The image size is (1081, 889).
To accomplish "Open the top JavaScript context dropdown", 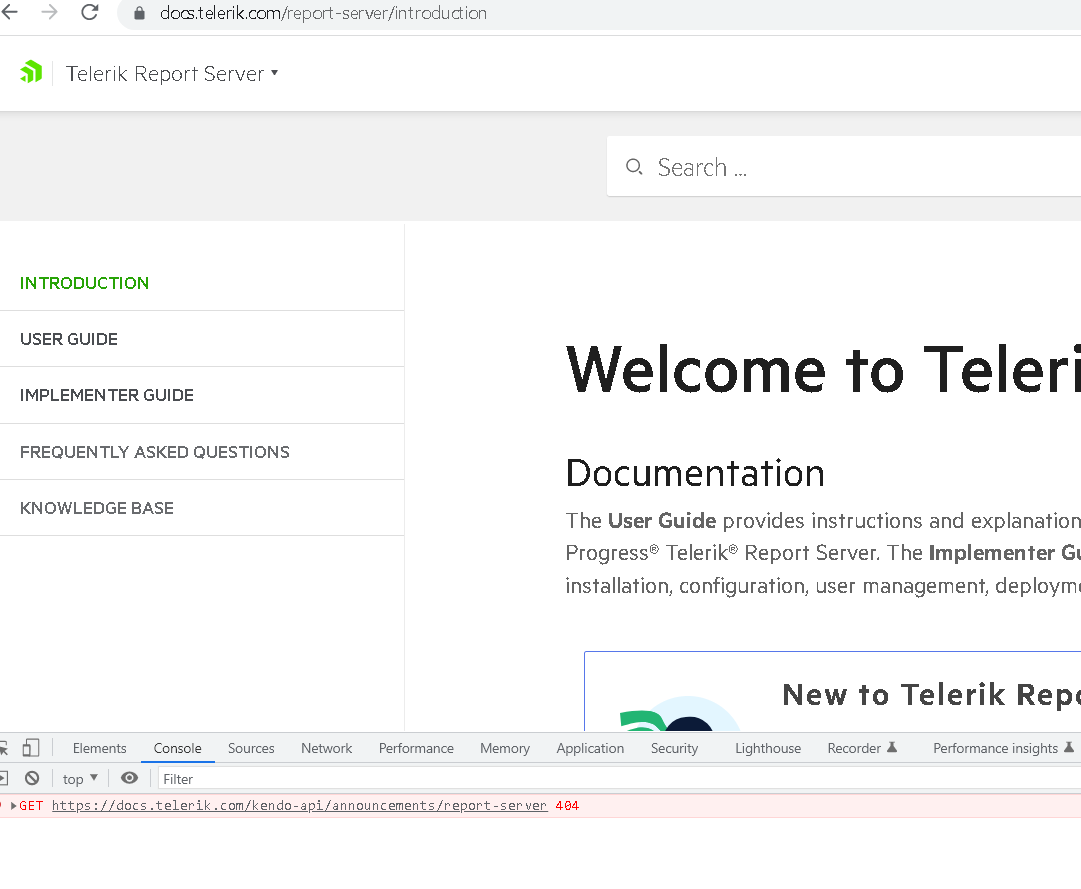I will (x=80, y=779).
